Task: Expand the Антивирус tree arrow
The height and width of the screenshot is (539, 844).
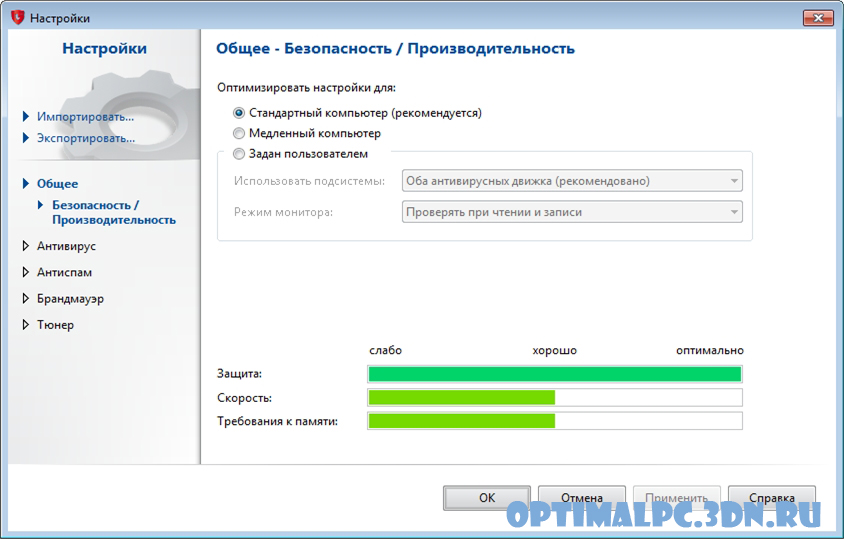Action: [x=25, y=246]
